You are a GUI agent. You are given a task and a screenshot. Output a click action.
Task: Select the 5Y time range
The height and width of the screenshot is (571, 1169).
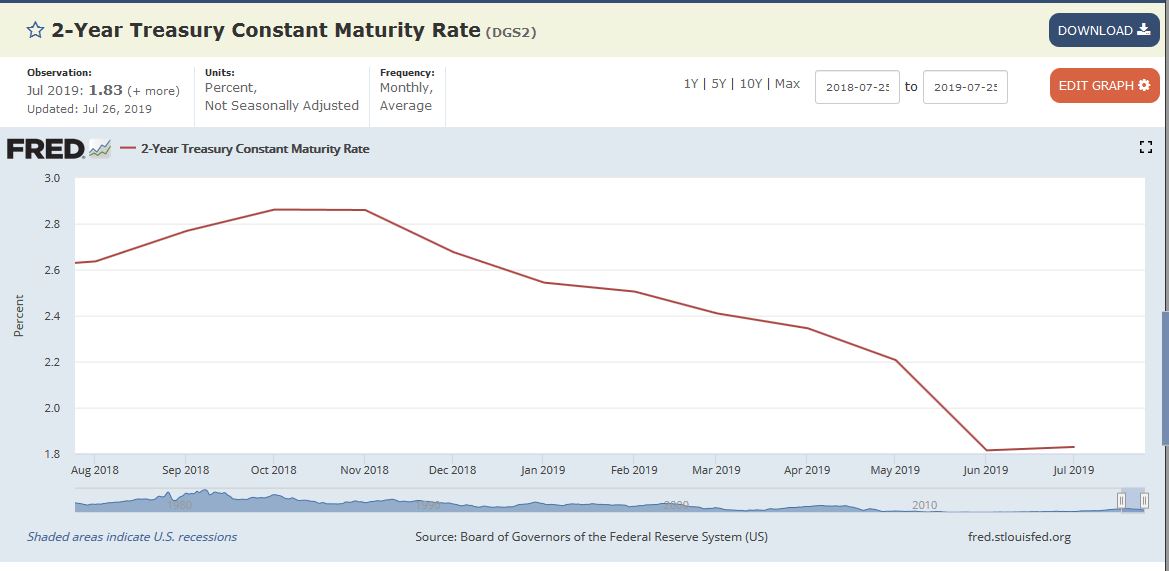pyautogui.click(x=718, y=84)
